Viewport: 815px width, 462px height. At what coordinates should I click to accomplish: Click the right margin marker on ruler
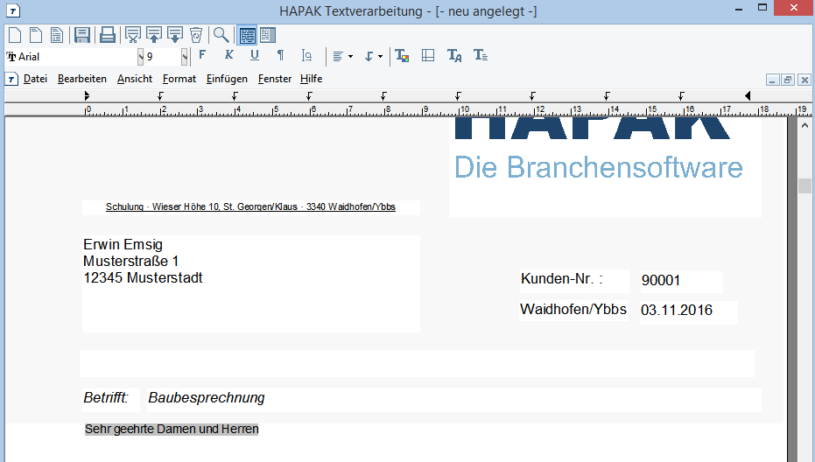(747, 96)
